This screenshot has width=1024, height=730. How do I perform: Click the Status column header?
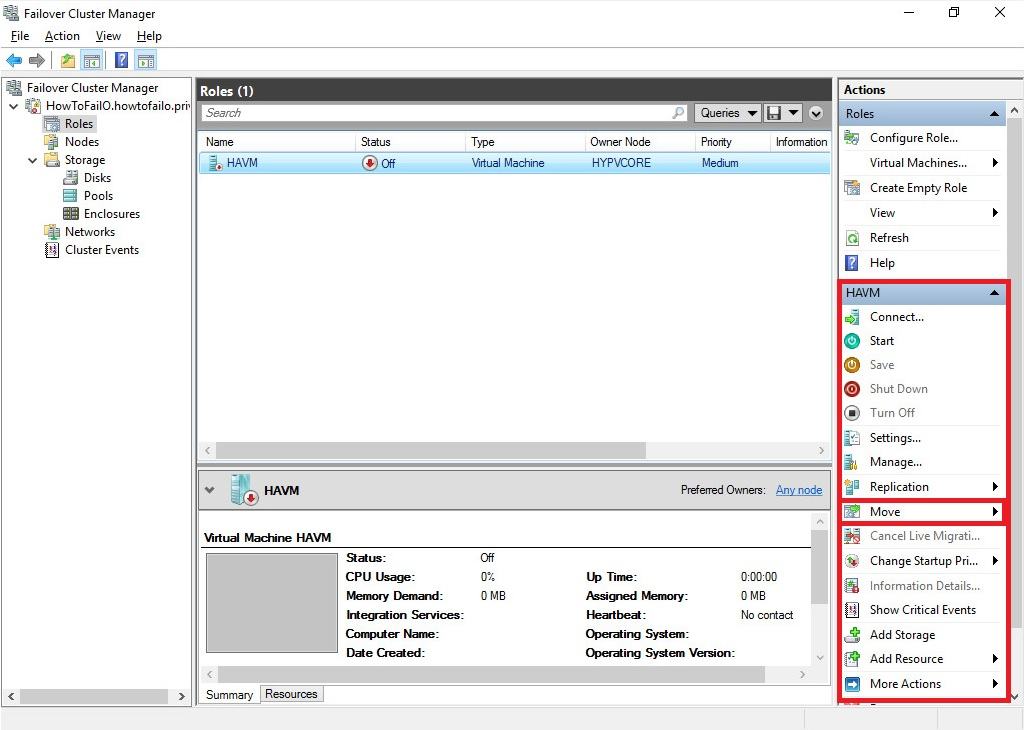411,142
